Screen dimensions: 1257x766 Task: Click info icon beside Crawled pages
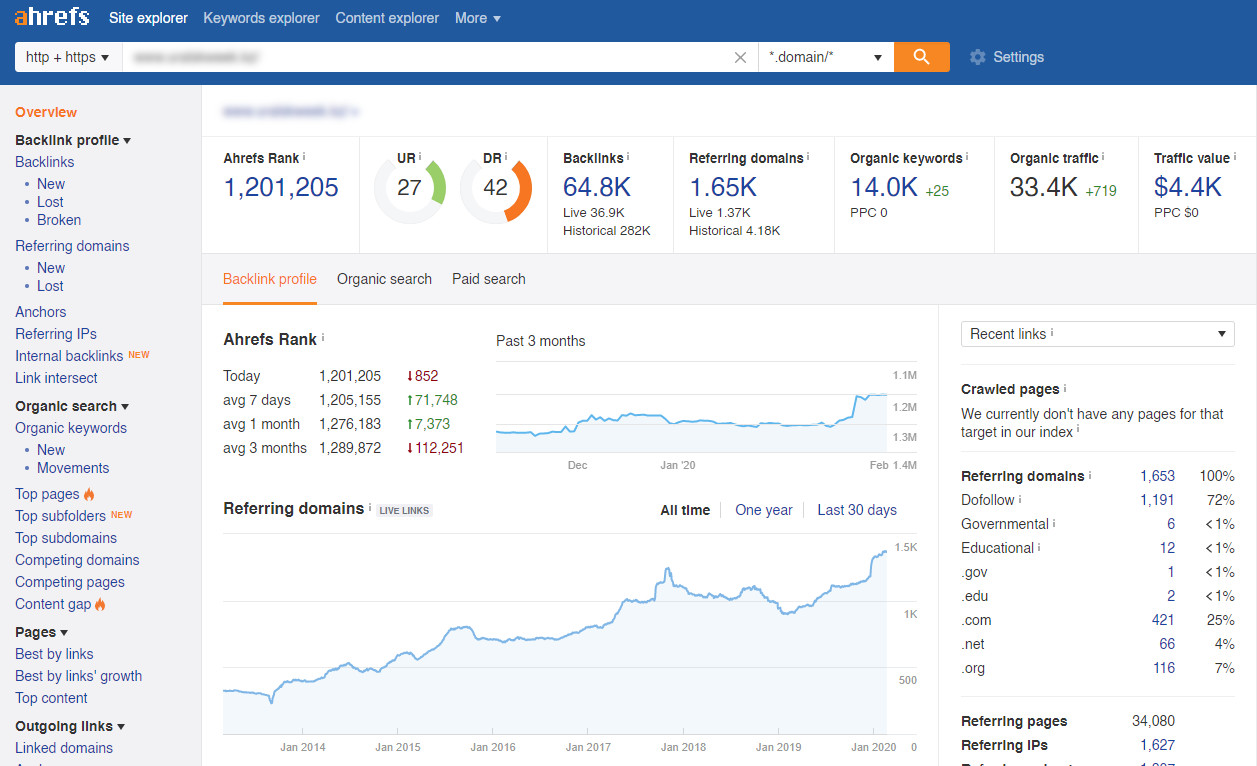tap(1065, 388)
